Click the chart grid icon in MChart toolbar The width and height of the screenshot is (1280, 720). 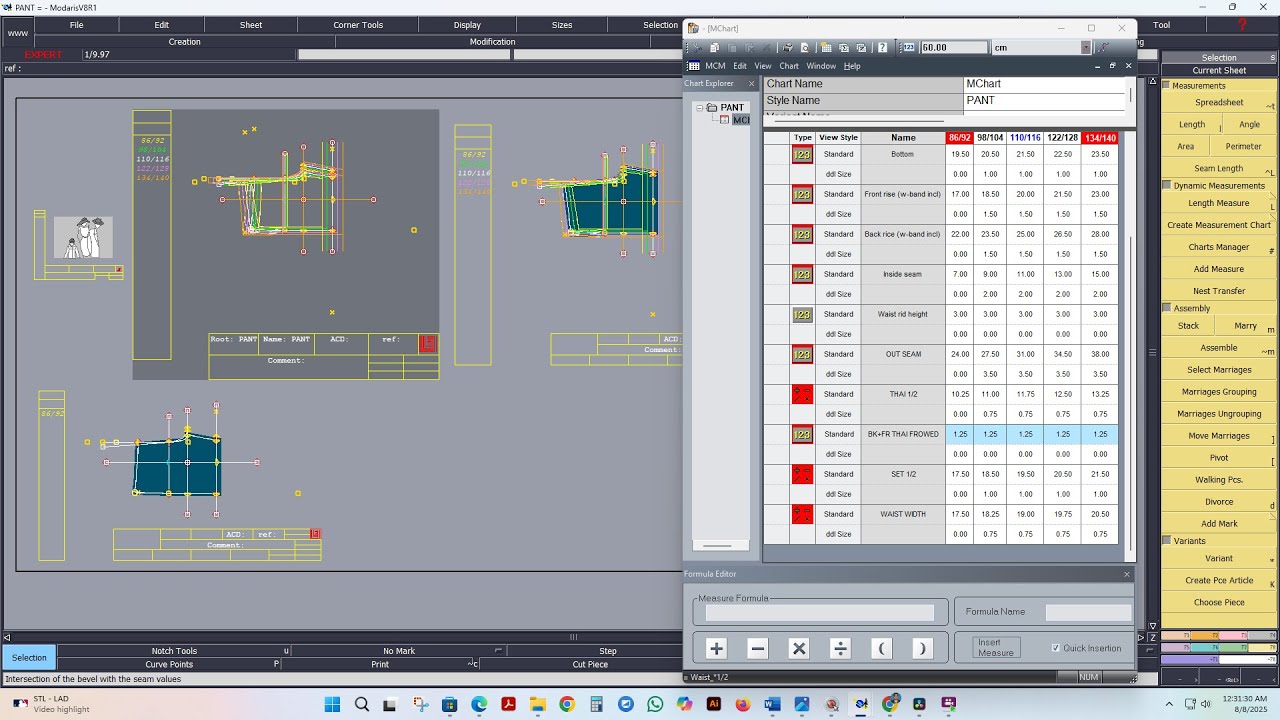click(x=826, y=47)
